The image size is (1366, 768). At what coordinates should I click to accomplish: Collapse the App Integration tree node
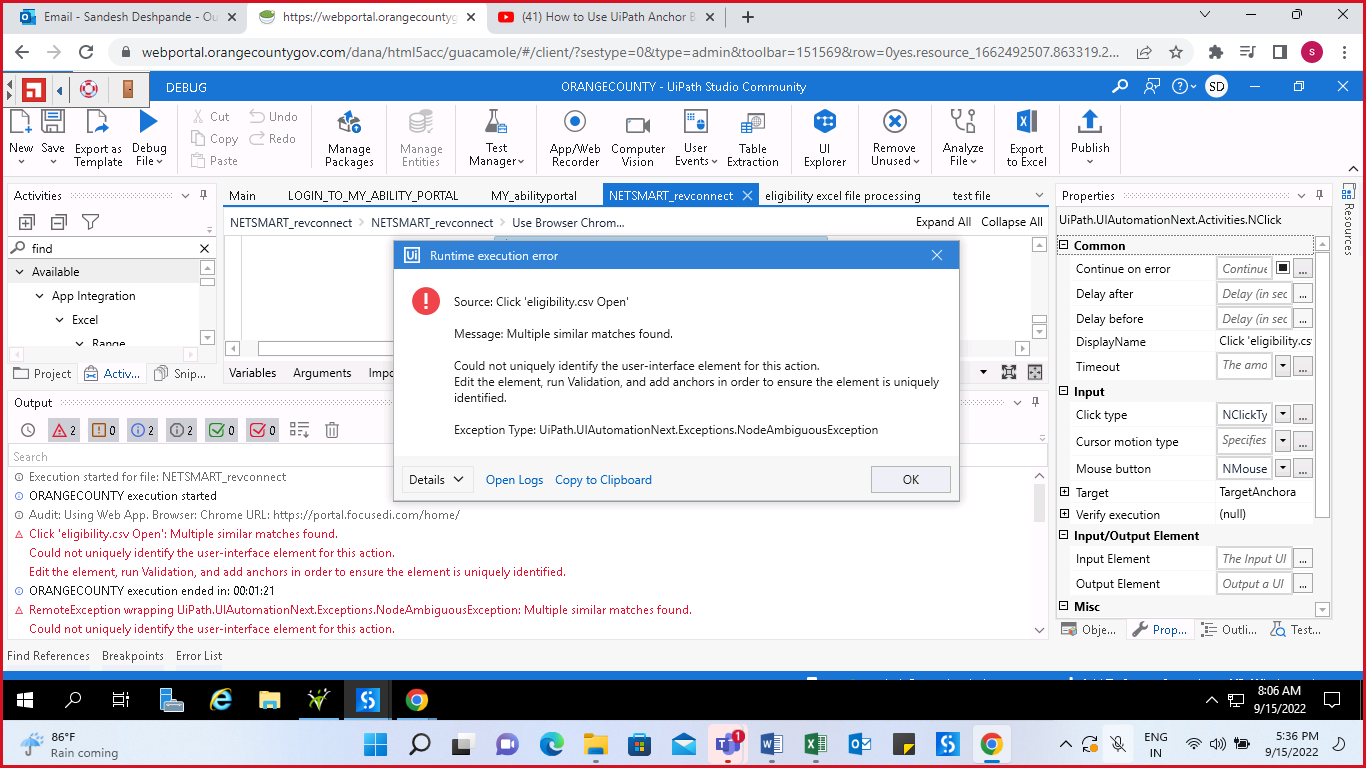click(41, 296)
